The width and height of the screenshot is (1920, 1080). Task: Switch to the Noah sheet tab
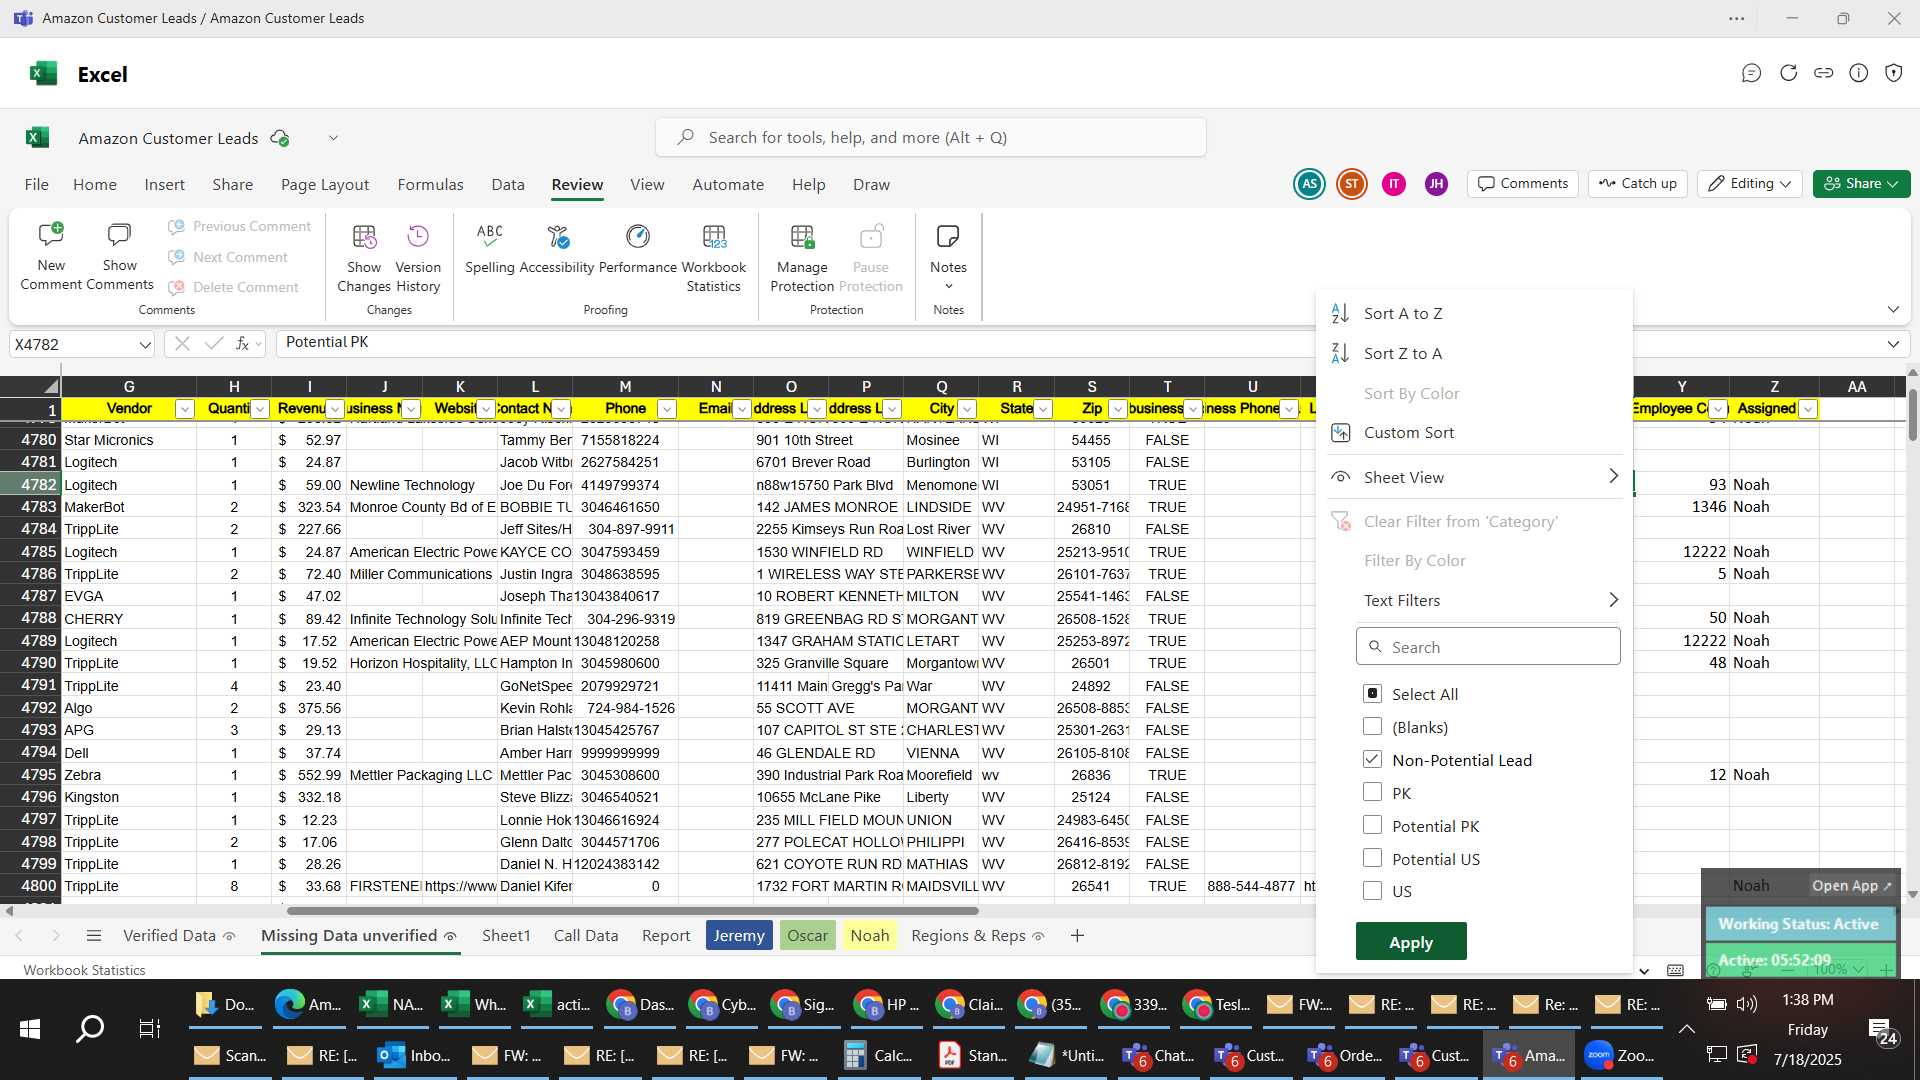(x=869, y=936)
